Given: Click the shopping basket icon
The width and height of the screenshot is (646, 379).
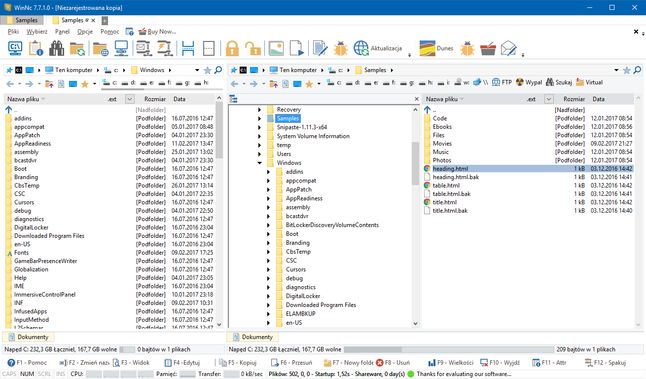Looking at the screenshot, I should point(488,48).
